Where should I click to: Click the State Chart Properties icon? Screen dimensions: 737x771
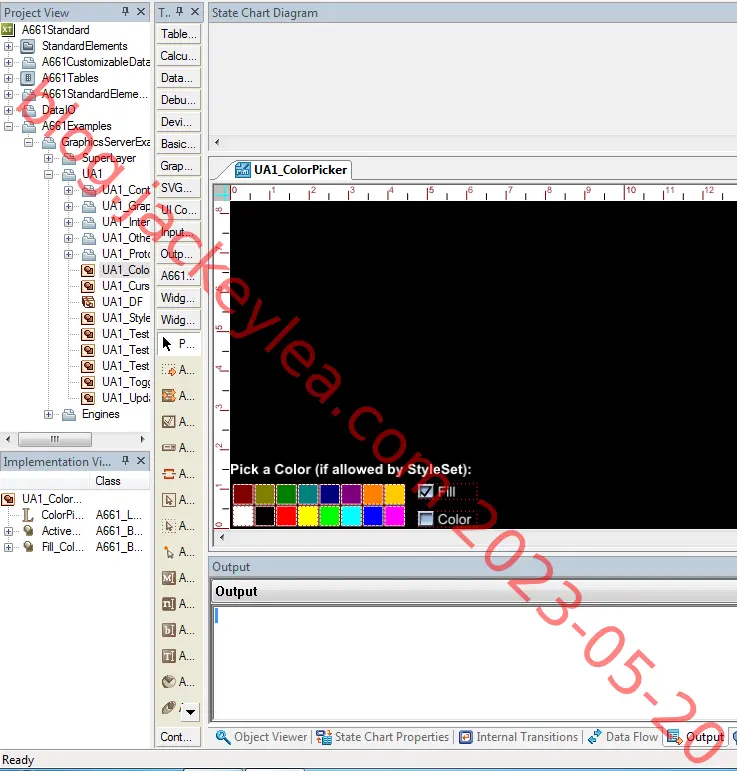[324, 737]
